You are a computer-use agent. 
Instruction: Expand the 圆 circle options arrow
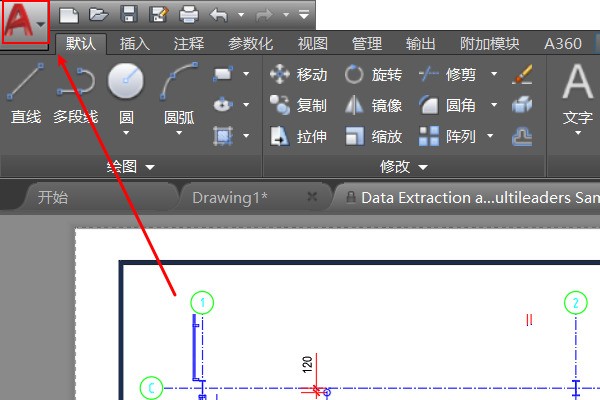126,133
